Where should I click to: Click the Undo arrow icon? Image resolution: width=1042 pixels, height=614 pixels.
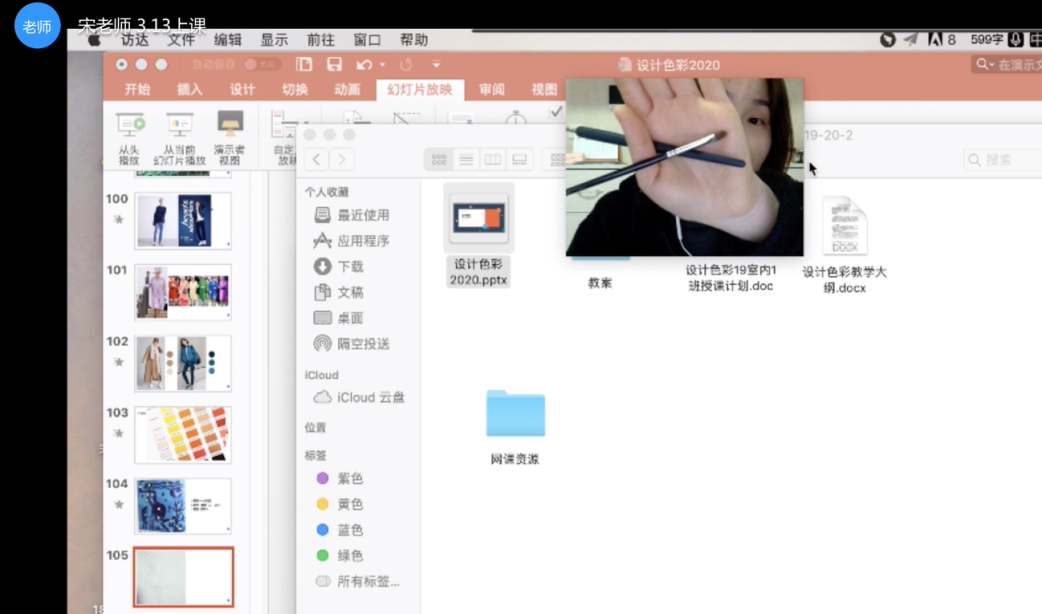pyautogui.click(x=362, y=65)
